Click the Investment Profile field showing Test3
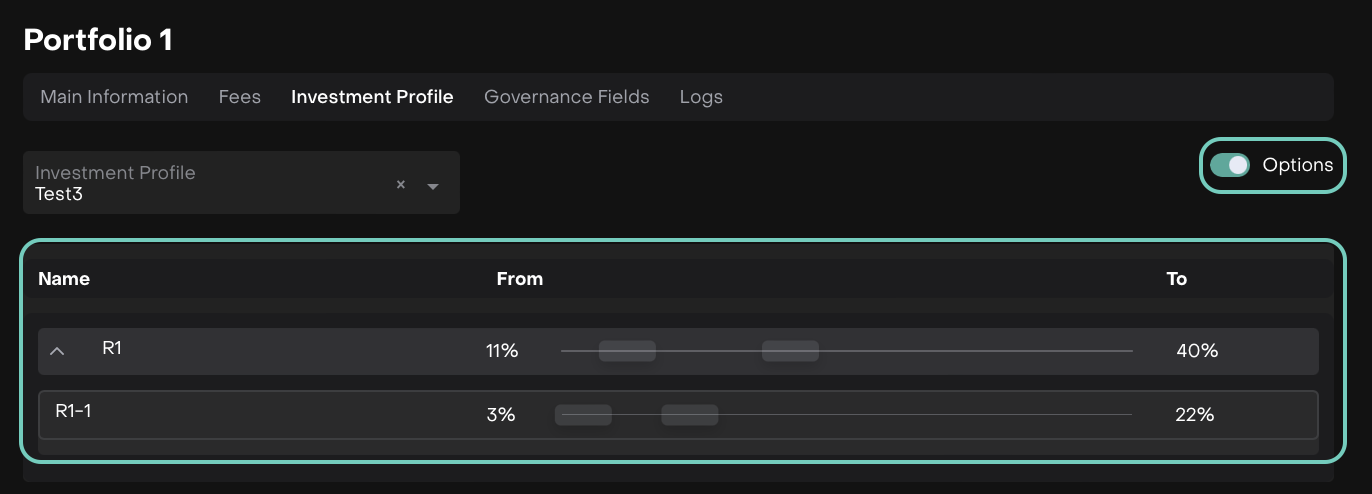The image size is (1372, 494). 200,183
